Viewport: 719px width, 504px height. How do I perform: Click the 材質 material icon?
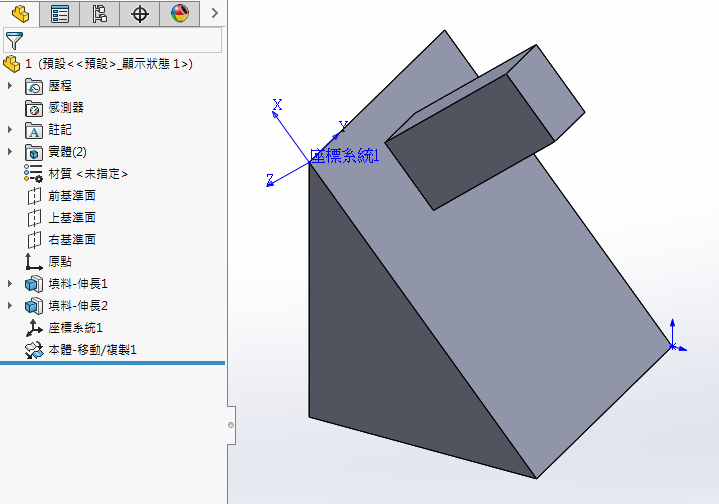33,174
